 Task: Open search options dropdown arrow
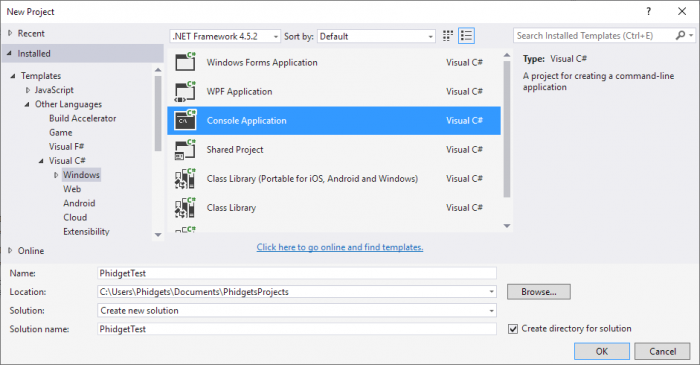691,35
